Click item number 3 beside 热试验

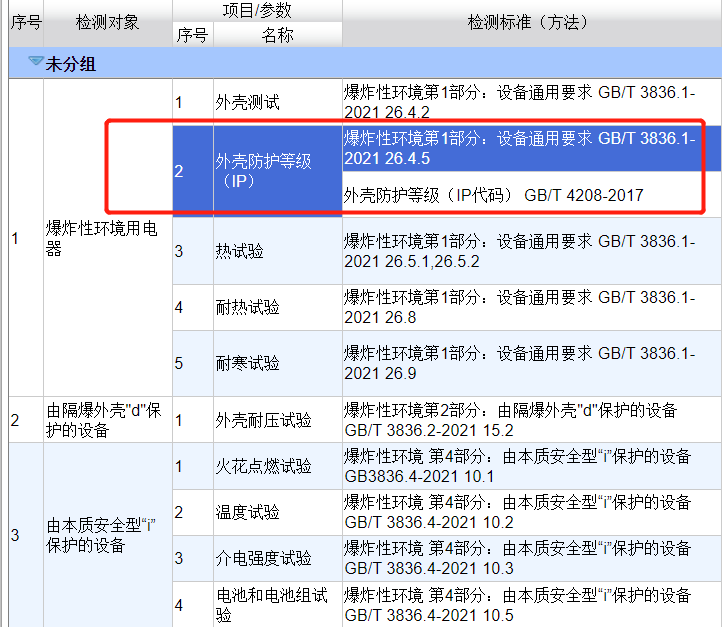click(193, 251)
